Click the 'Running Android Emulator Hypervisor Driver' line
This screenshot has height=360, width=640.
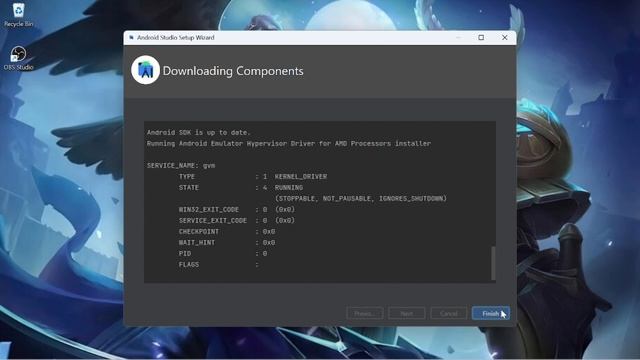[289, 144]
